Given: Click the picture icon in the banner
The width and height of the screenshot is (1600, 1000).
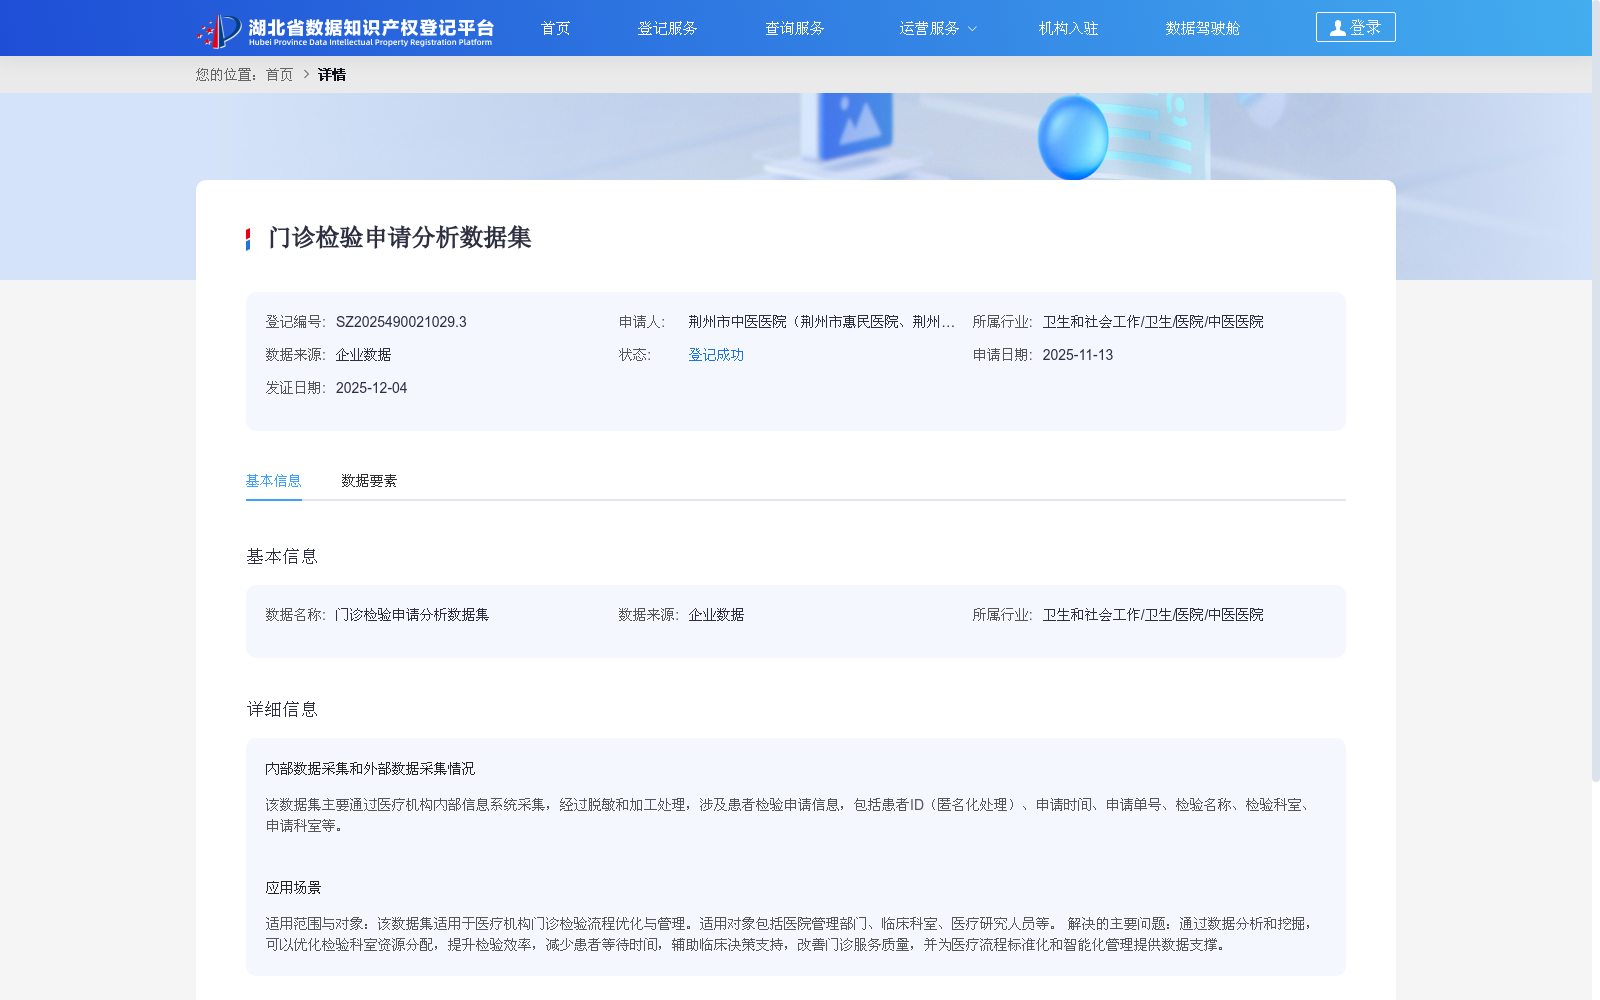Looking at the screenshot, I should 856,125.
